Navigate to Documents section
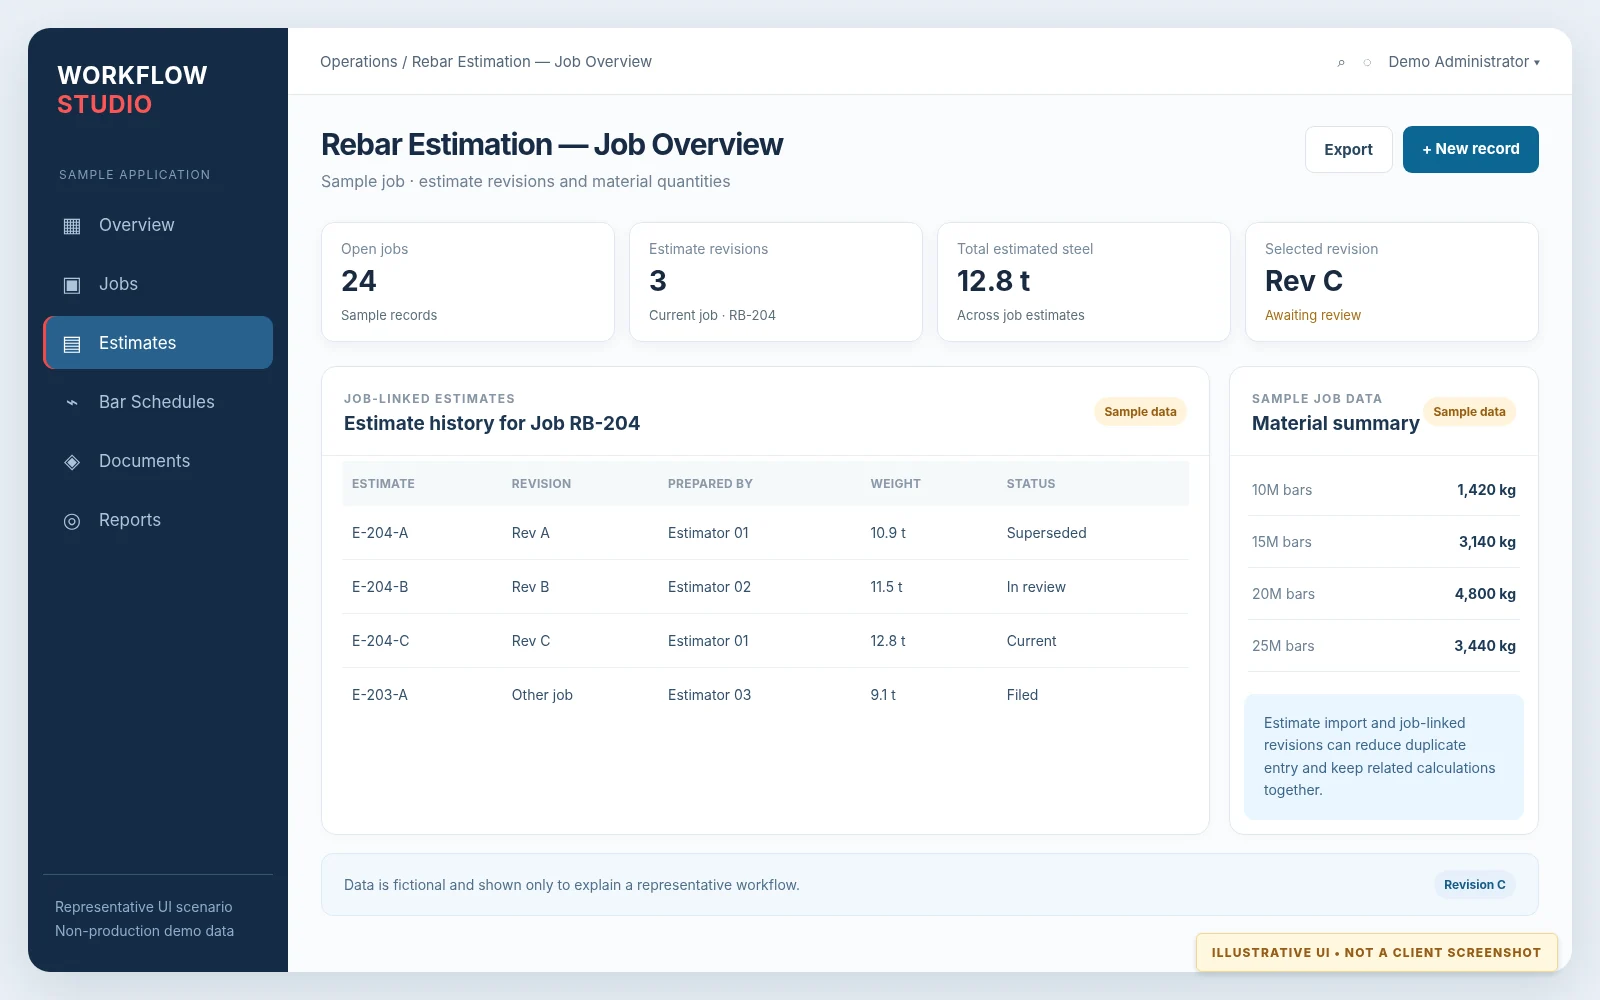 [x=158, y=461]
